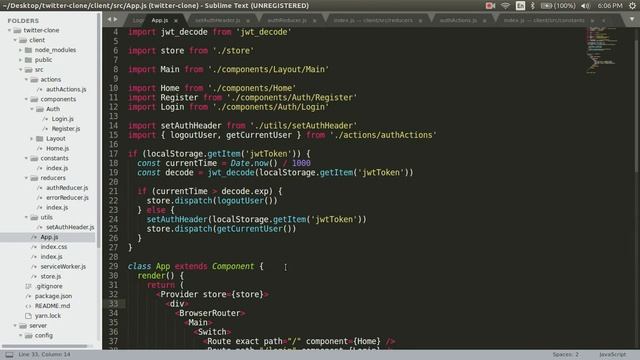Switch to the authActions.js tab
Viewport: 640px width, 360px height.
click(458, 20)
